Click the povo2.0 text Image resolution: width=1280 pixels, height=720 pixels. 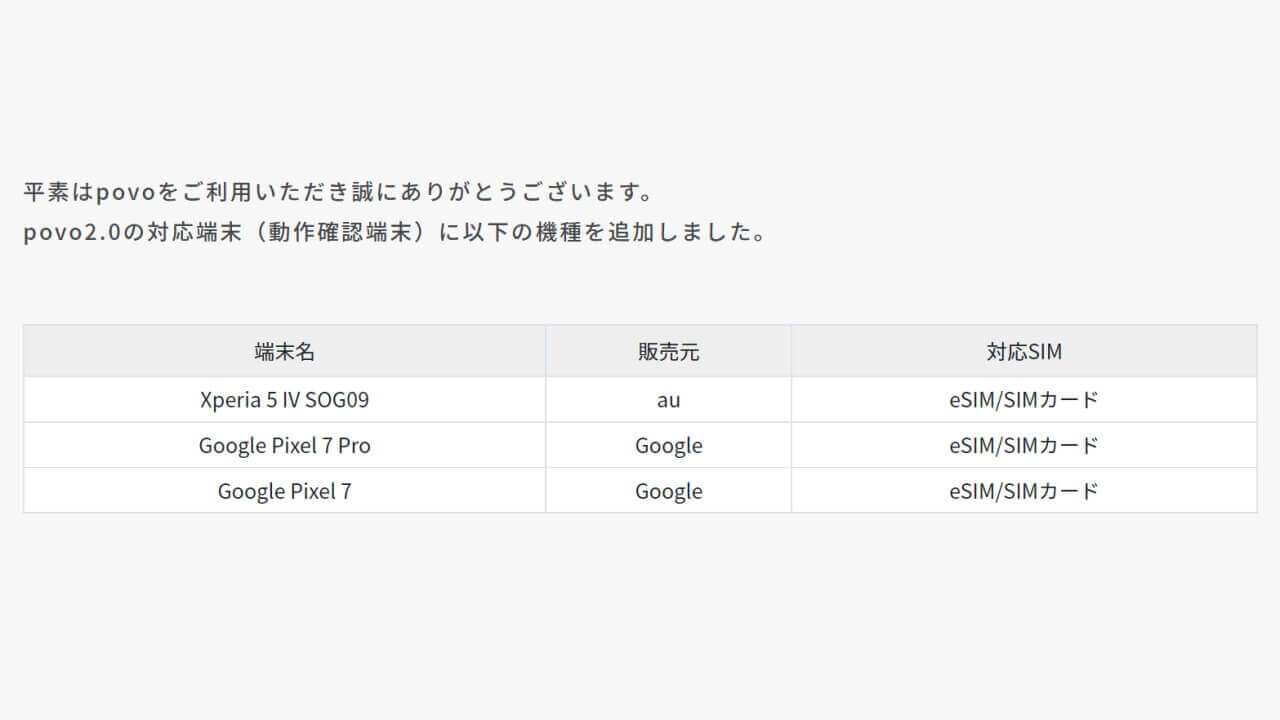72,233
